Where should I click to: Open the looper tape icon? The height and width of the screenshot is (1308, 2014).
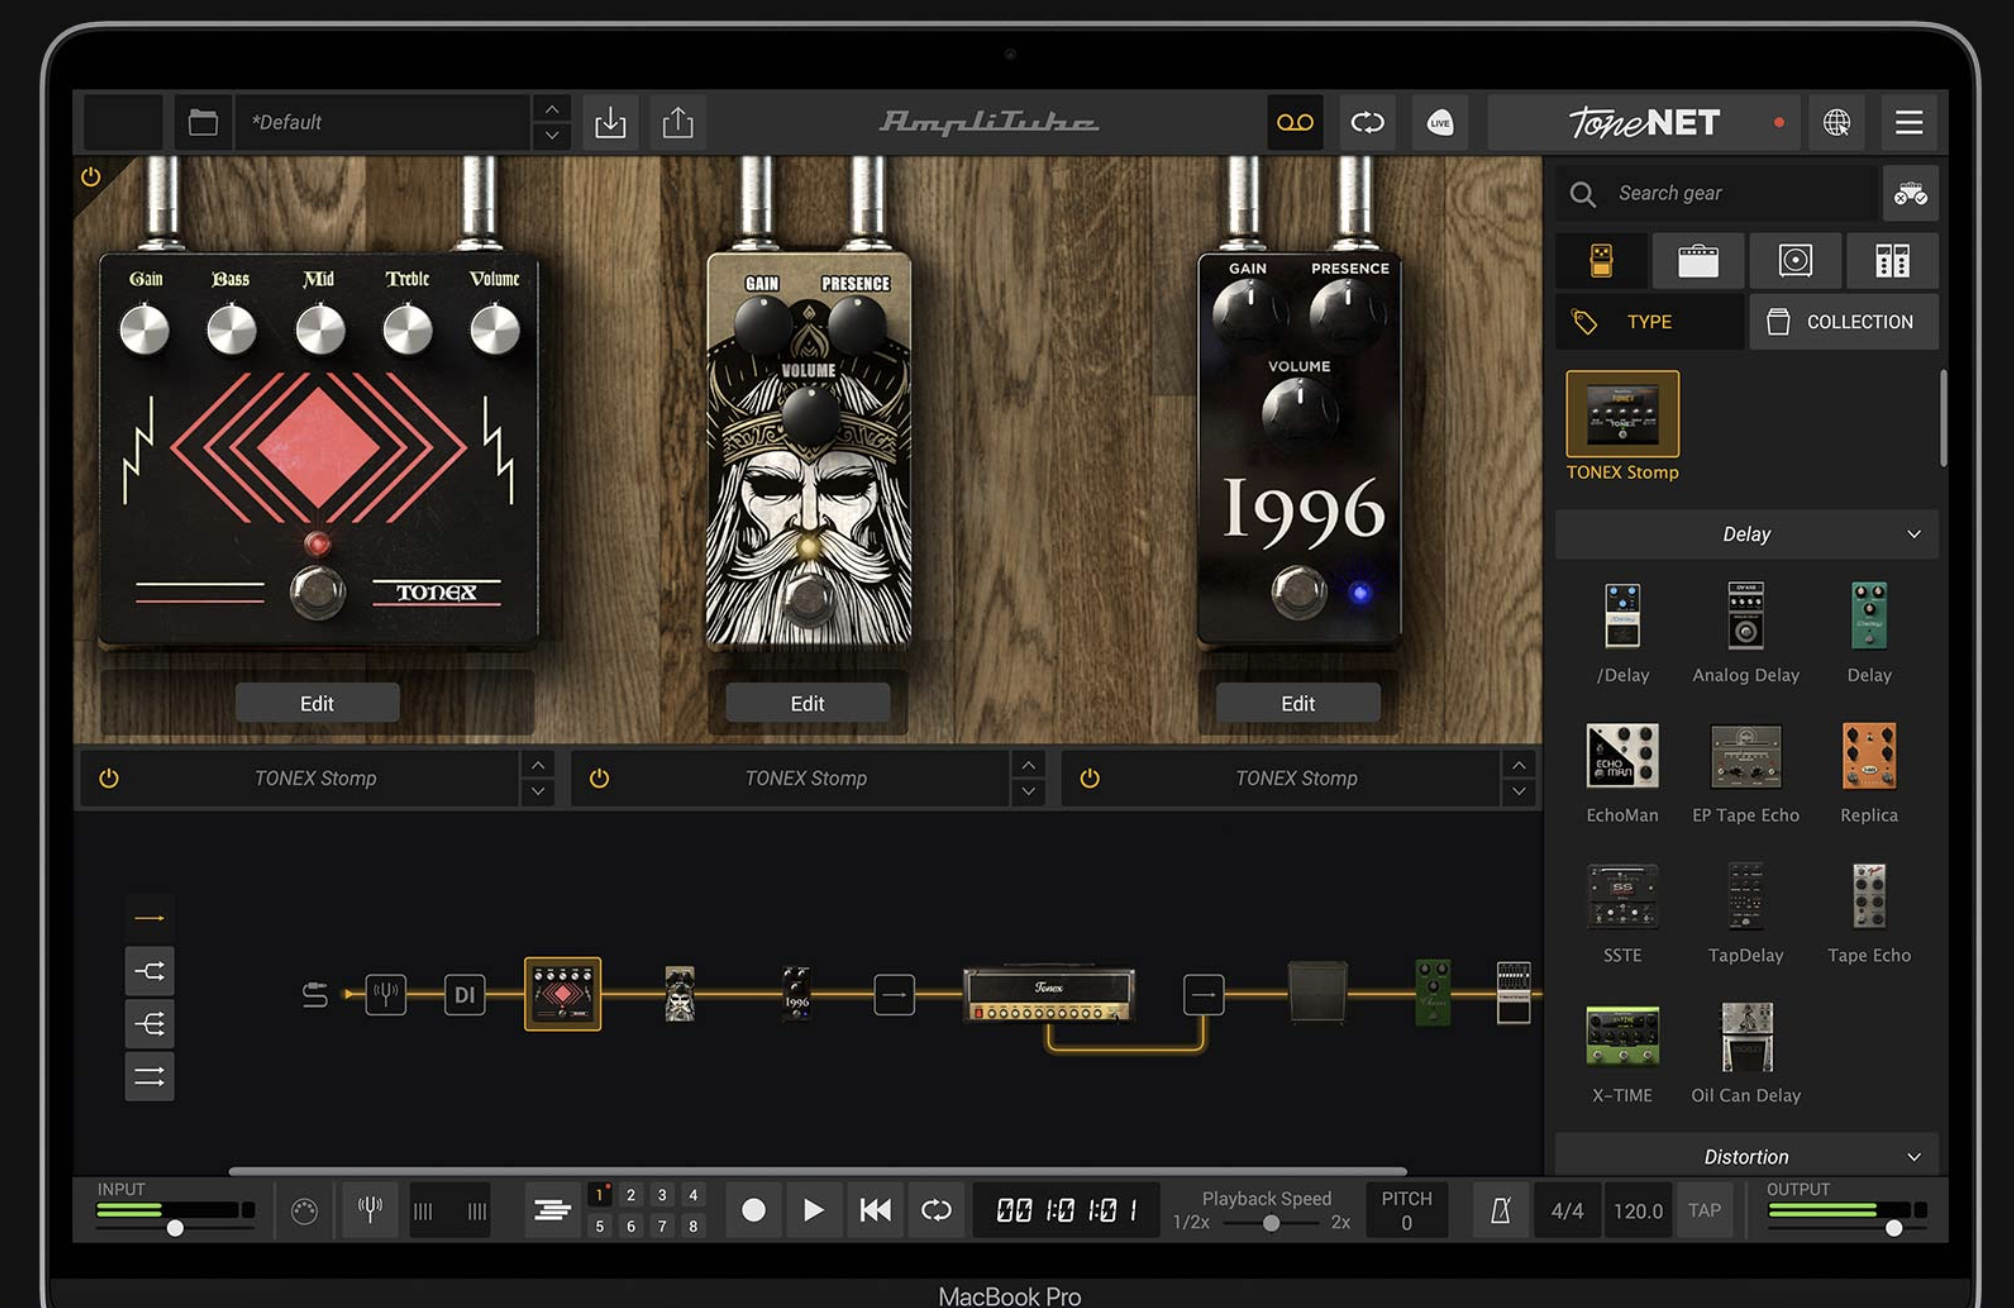(1294, 122)
